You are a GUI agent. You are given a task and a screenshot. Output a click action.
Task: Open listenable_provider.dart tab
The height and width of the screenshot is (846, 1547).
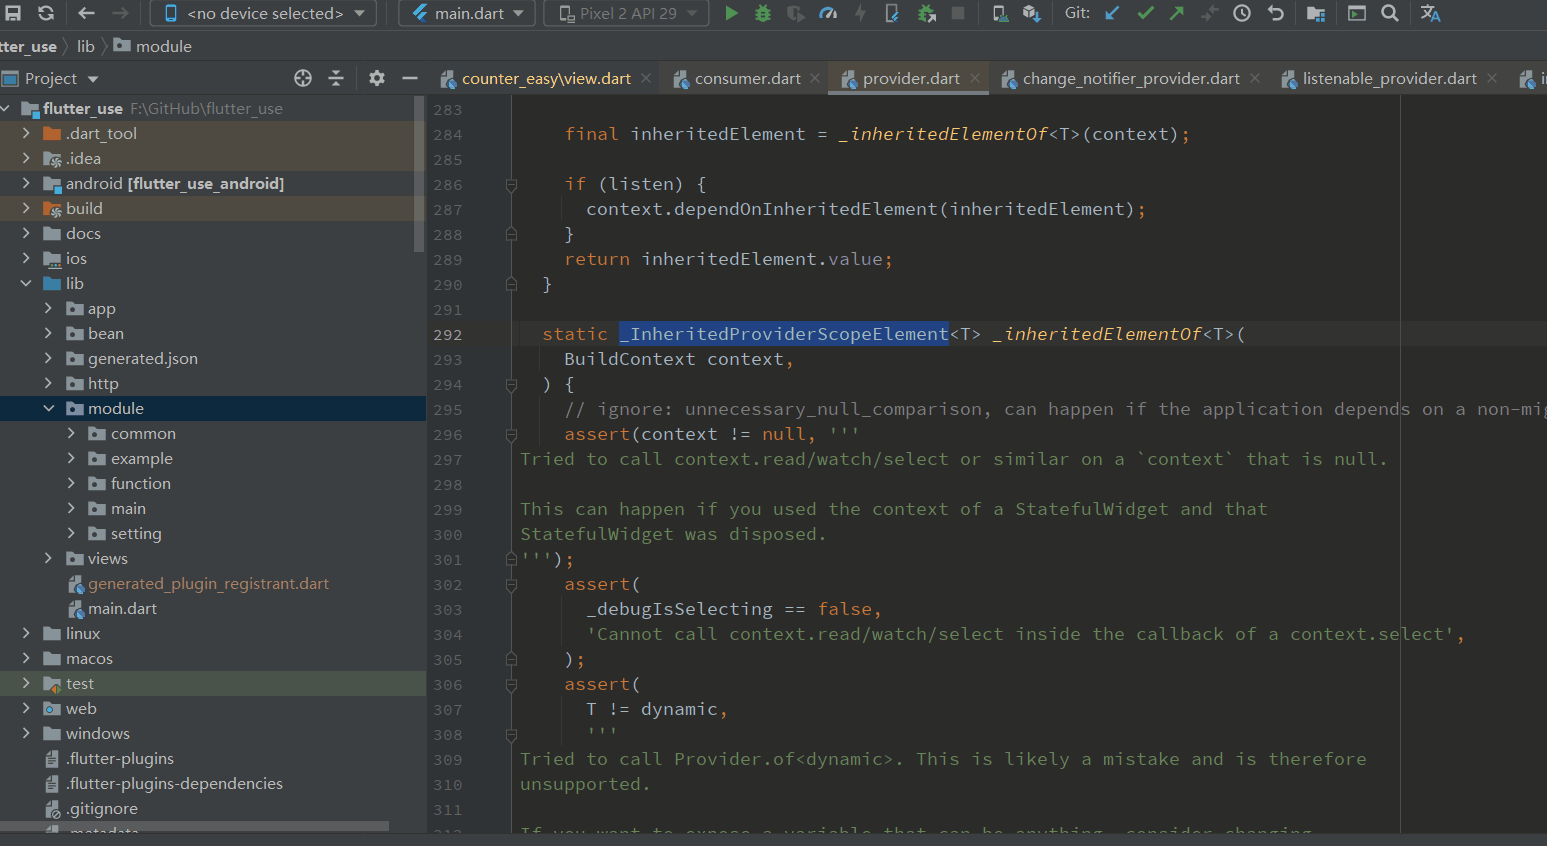1389,78
